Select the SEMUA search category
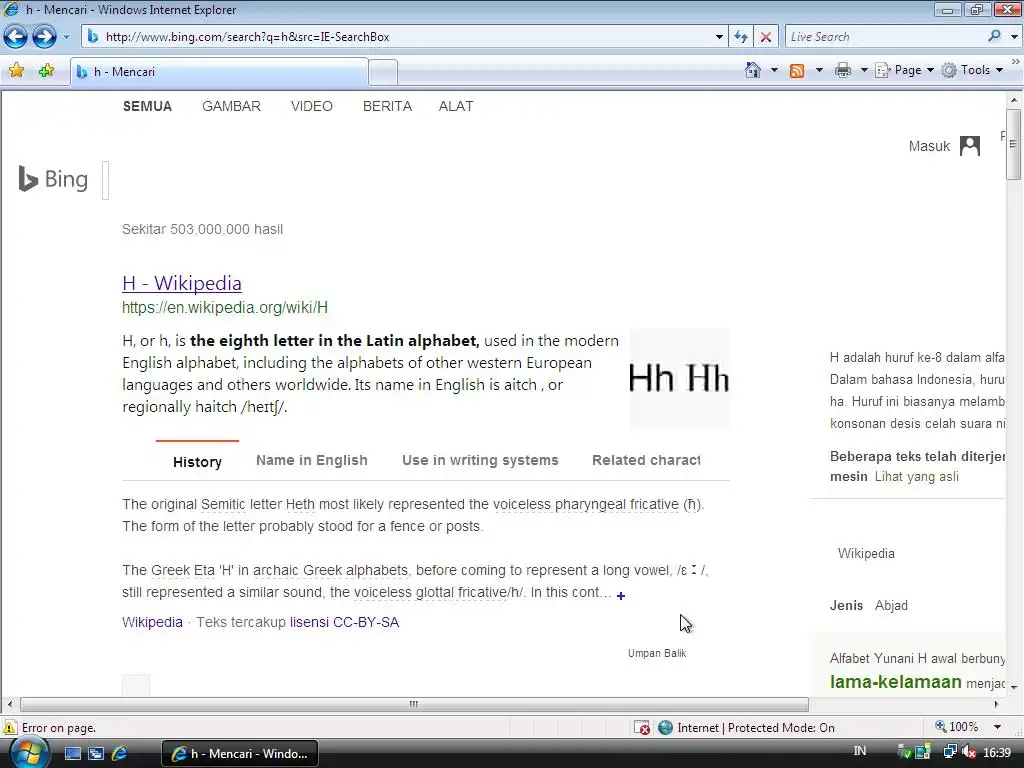 coord(147,106)
